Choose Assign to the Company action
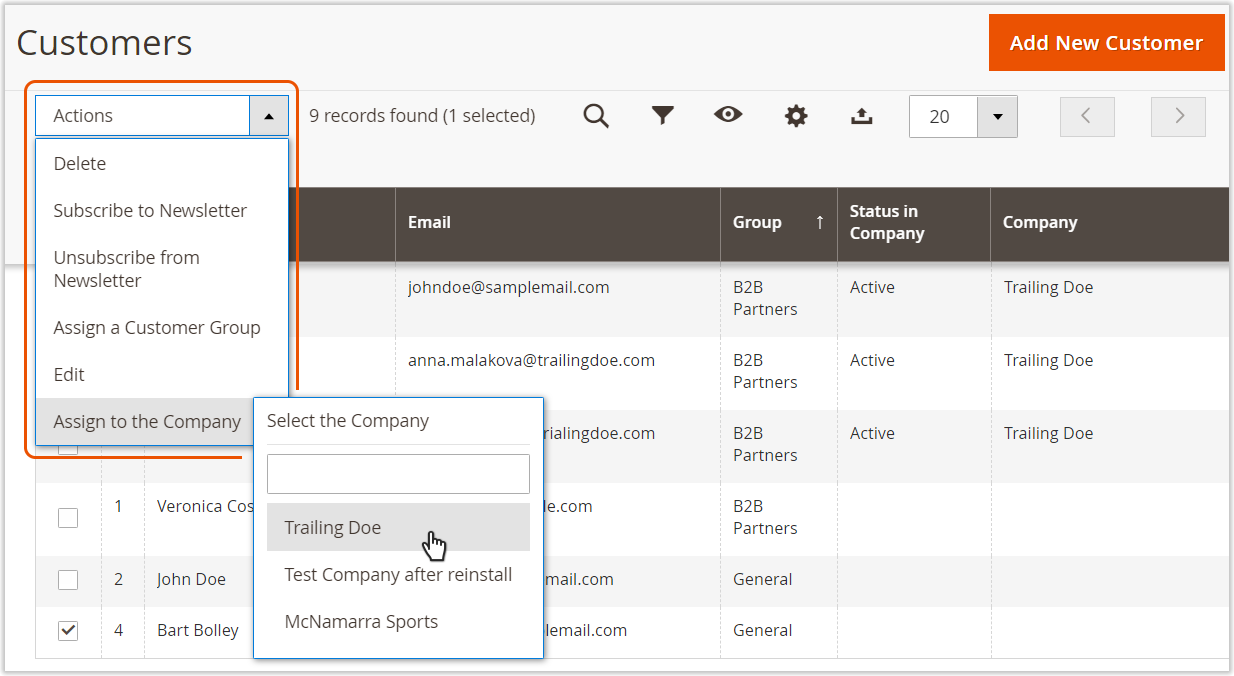The height and width of the screenshot is (676, 1234). pyautogui.click(x=146, y=421)
